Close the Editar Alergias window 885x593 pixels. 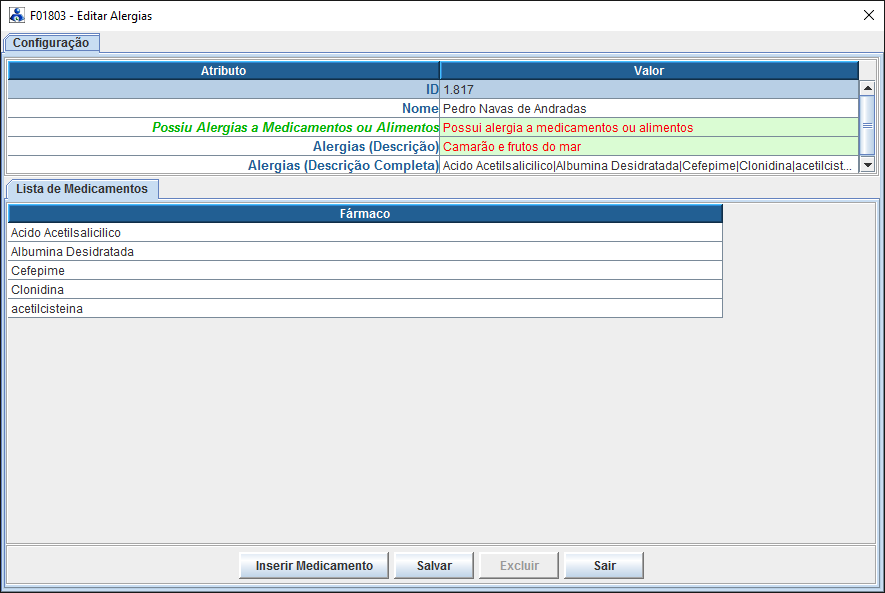867,16
